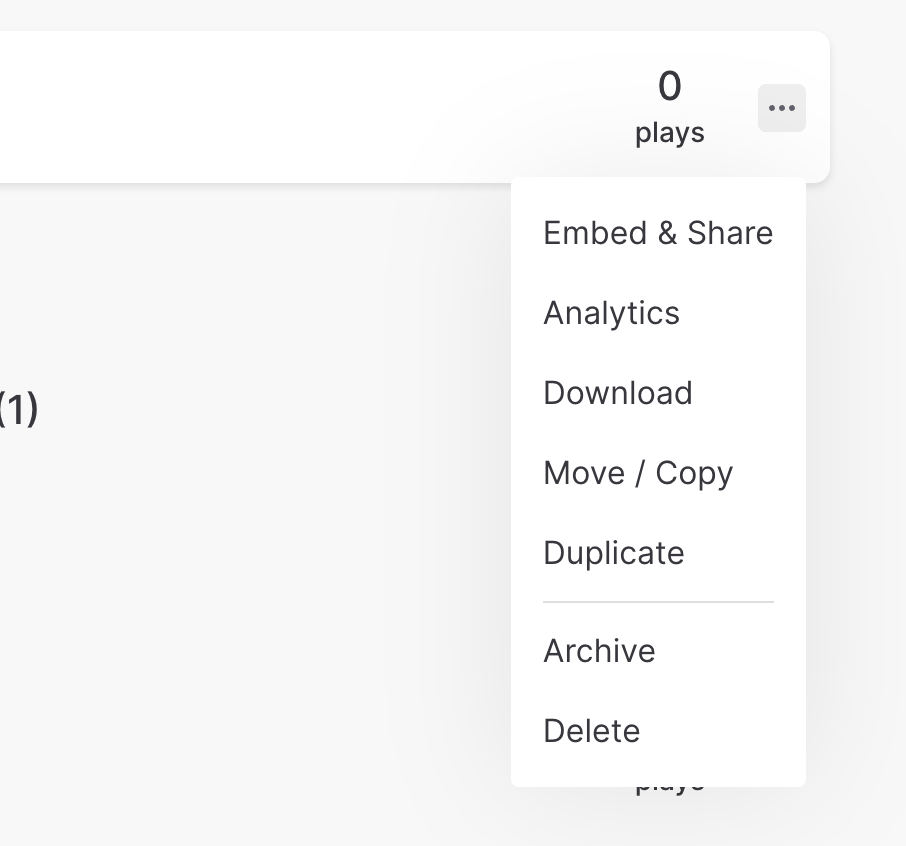906x846 pixels.
Task: Click the three-dot more options button
Action: pyautogui.click(x=782, y=108)
